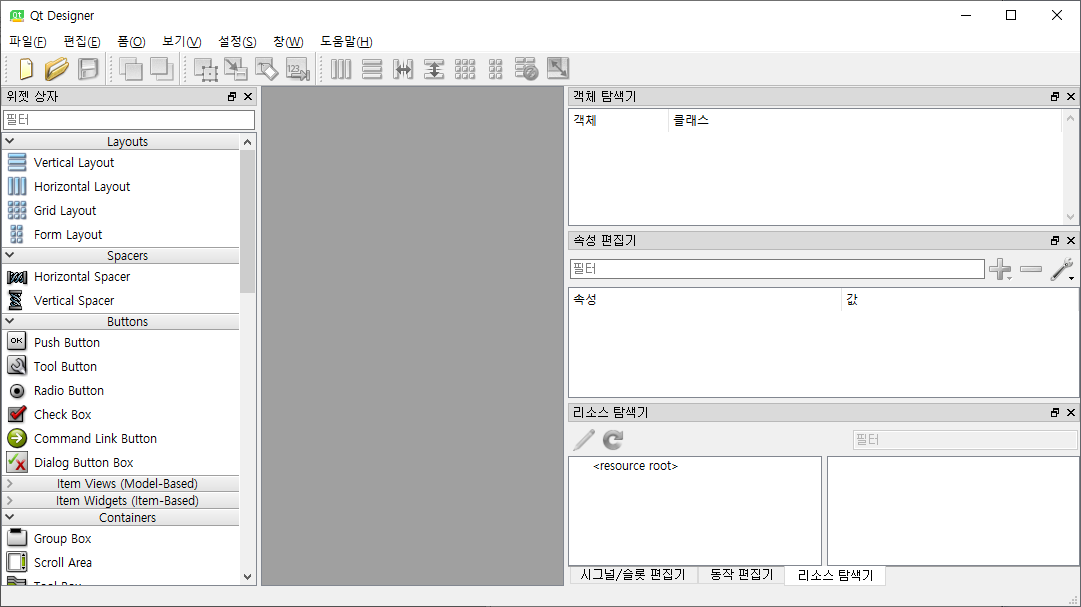1081x607 pixels.
Task: Reload resources with the refresh icon
Action: (x=613, y=439)
